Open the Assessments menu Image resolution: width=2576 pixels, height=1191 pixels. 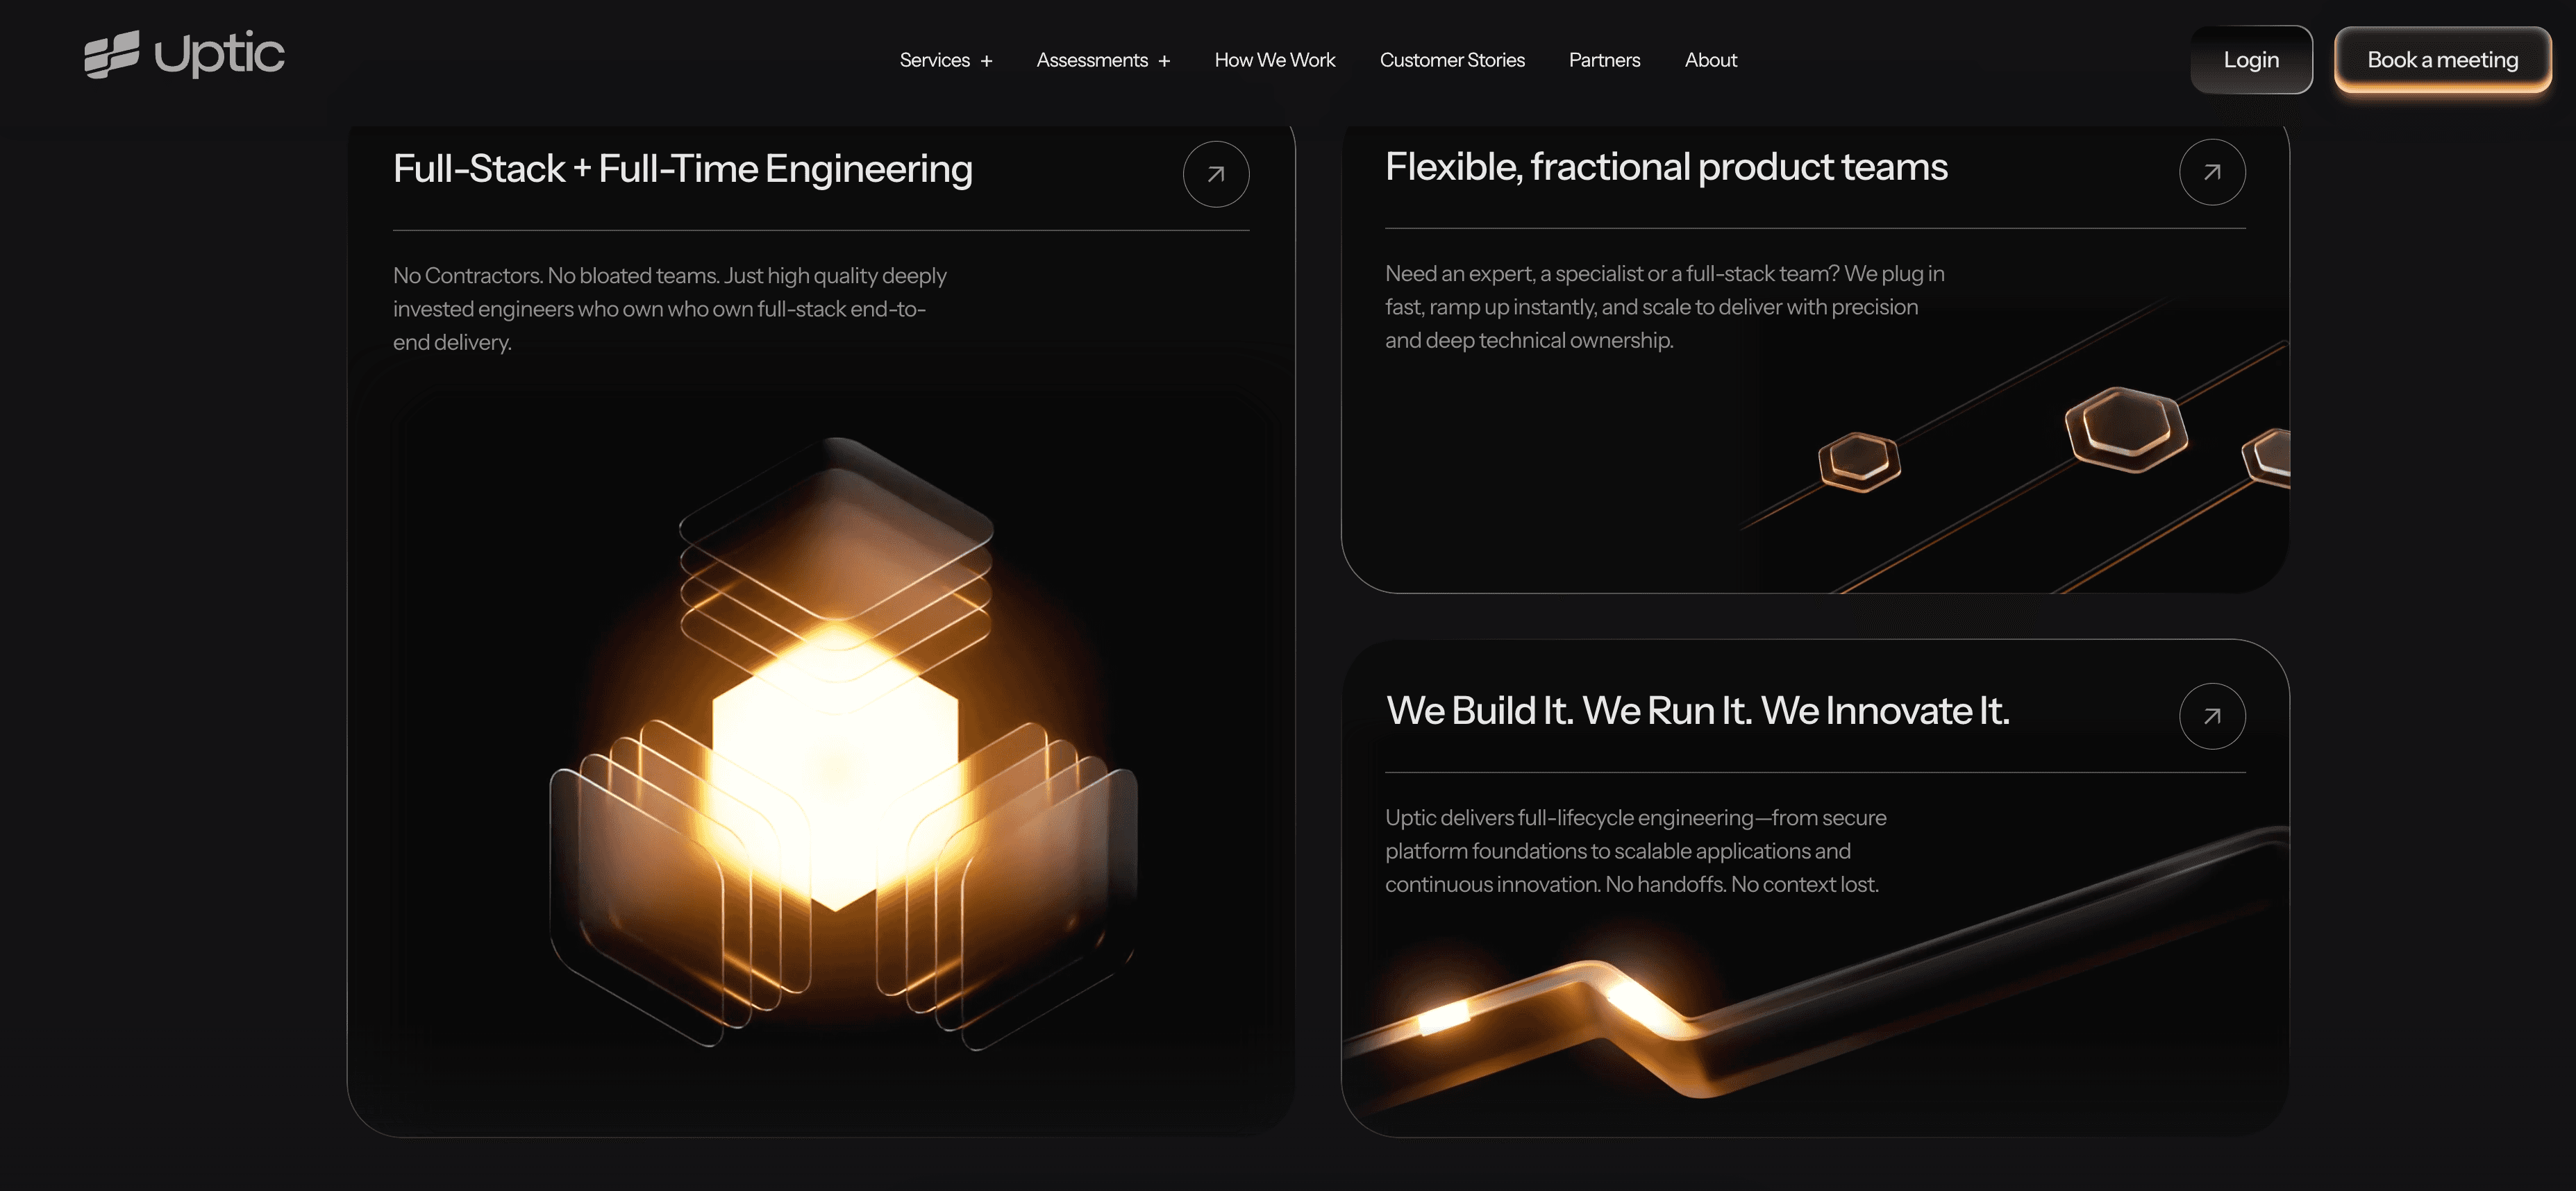pos(1092,60)
